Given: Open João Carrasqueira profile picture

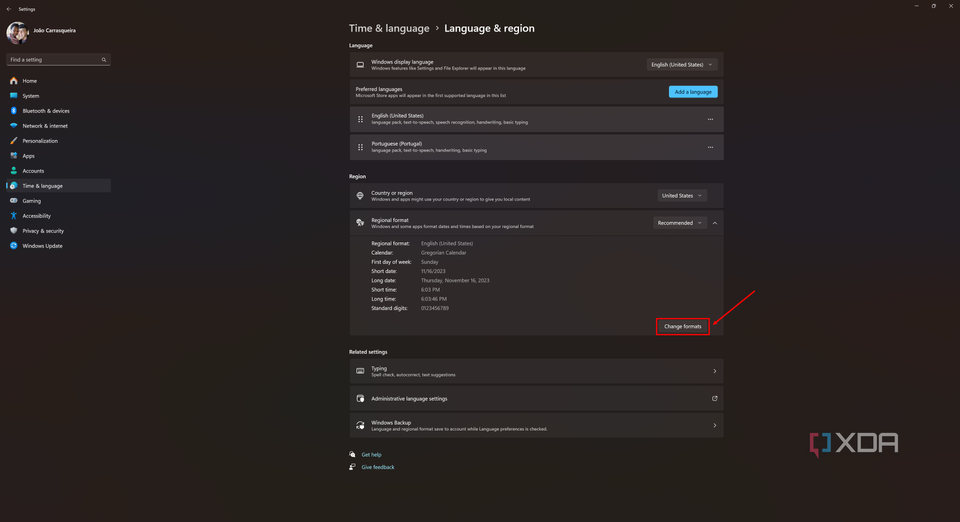Looking at the screenshot, I should coord(17,33).
